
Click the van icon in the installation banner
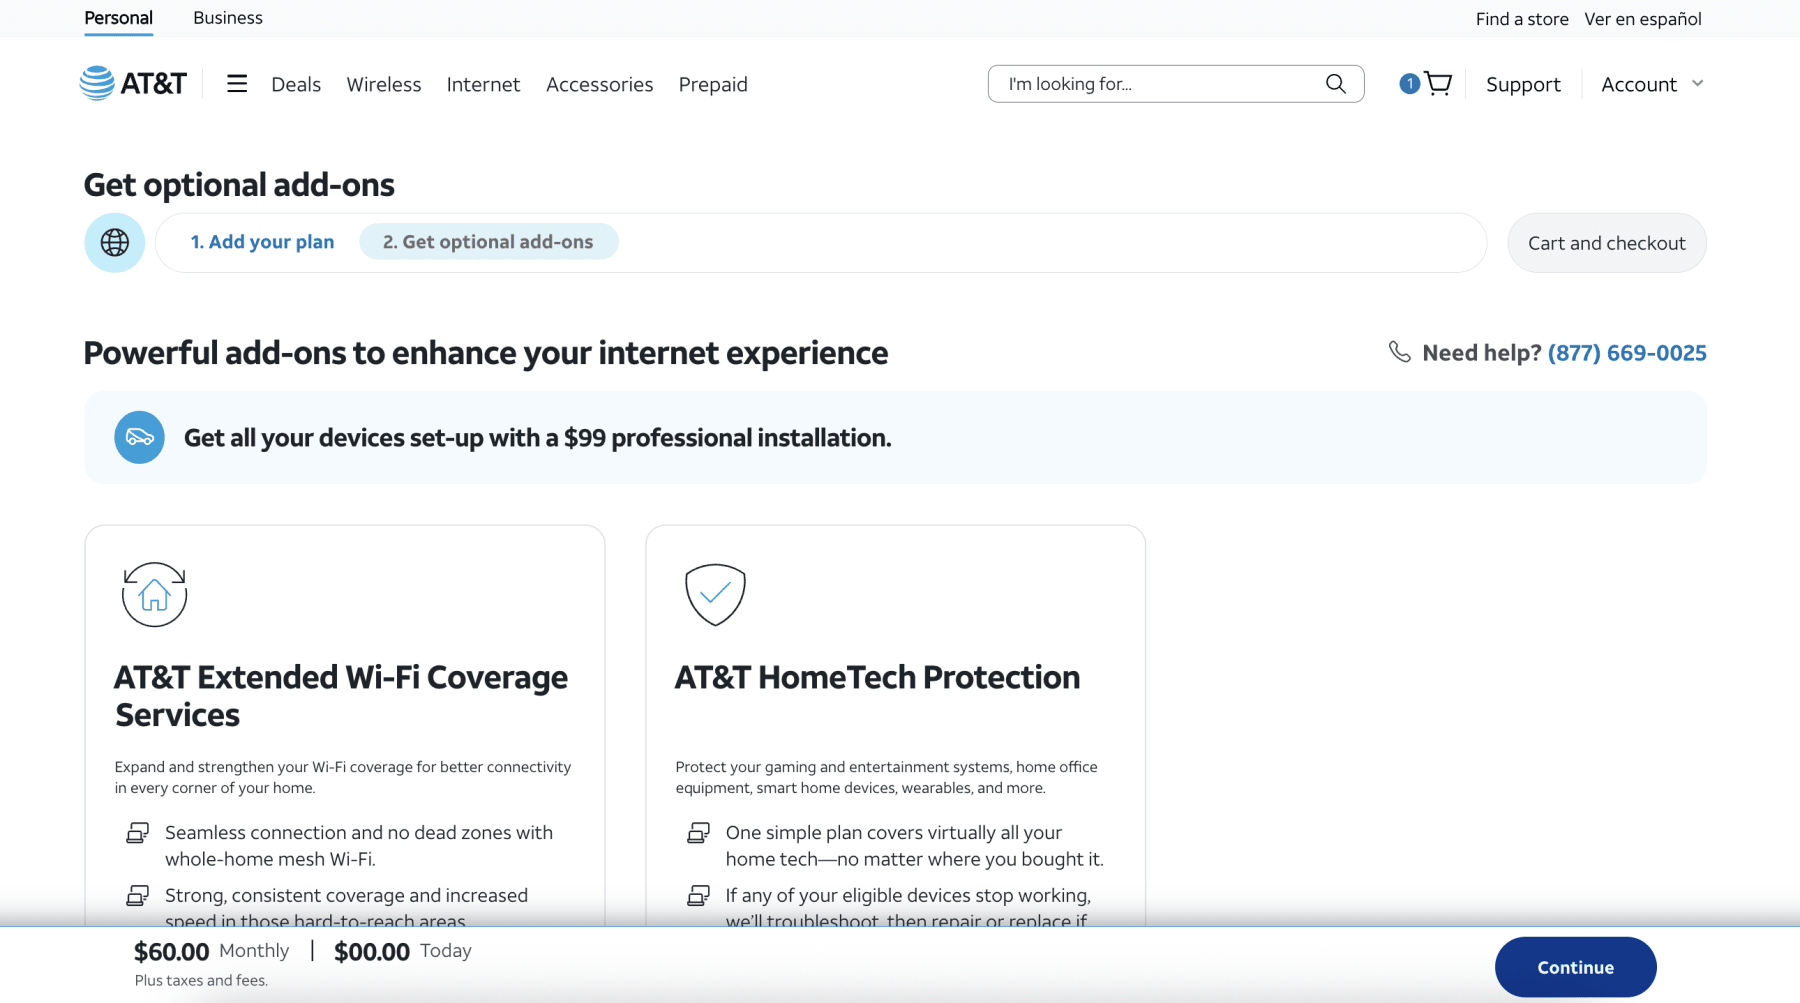tap(139, 437)
